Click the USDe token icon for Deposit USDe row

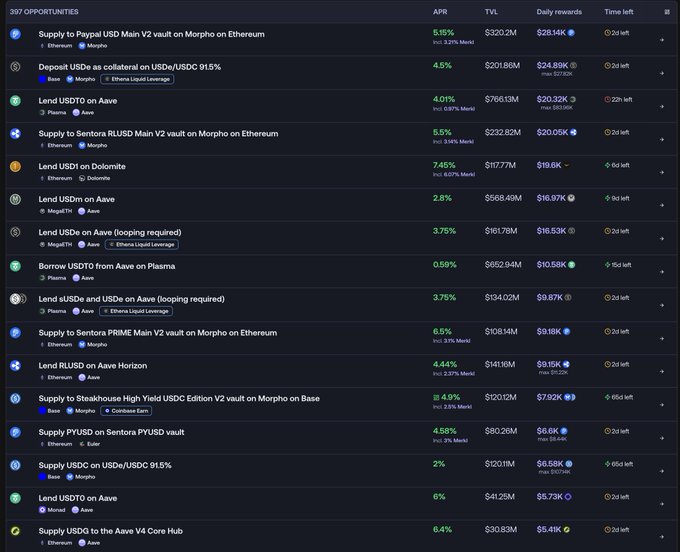16,67
